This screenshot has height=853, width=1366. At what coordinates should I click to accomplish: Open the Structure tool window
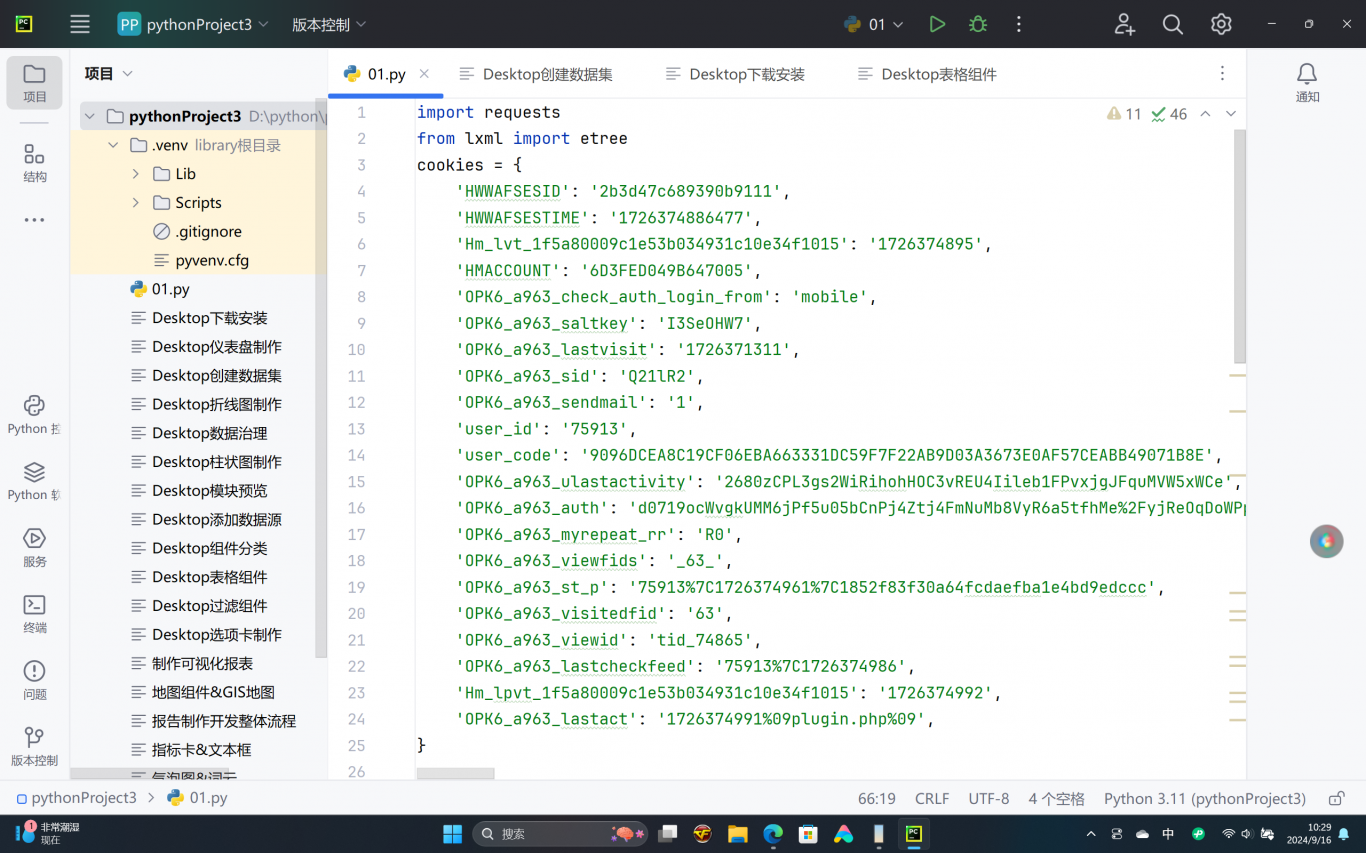pyautogui.click(x=35, y=163)
